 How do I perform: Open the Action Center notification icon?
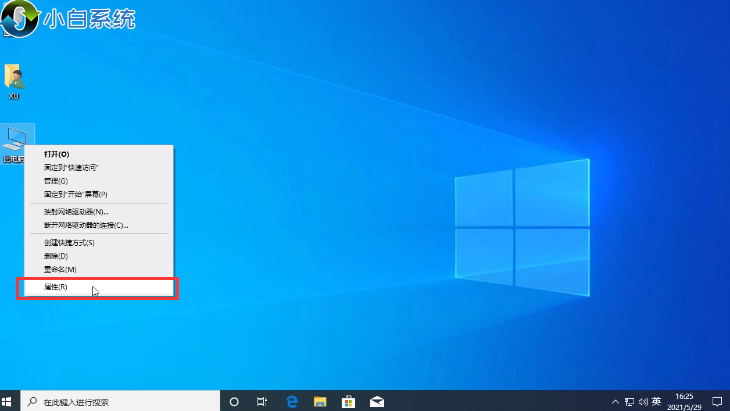717,401
